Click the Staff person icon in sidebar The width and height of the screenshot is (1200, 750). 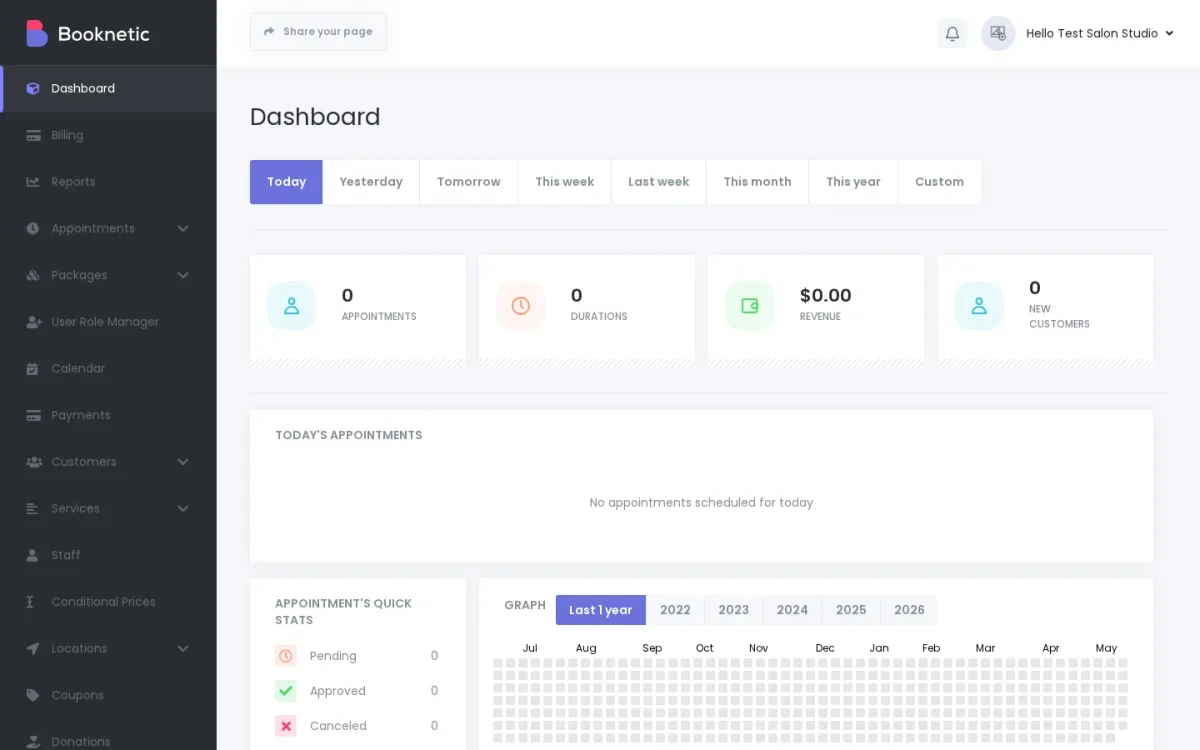(33, 555)
